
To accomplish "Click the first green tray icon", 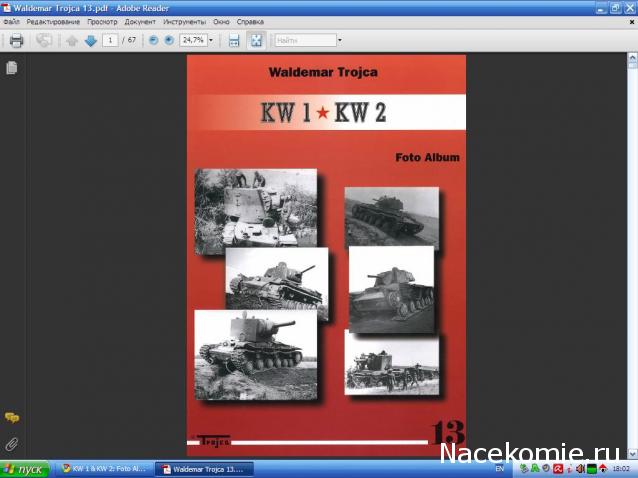I will 524,469.
